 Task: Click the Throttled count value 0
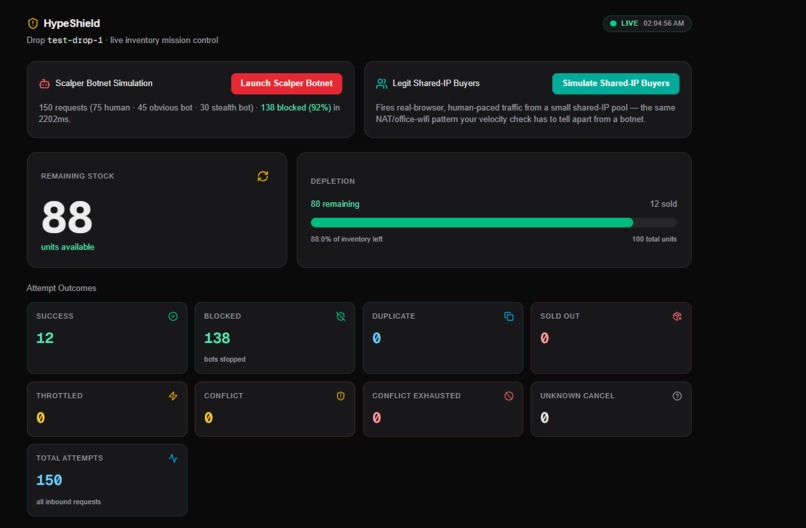click(x=41, y=418)
